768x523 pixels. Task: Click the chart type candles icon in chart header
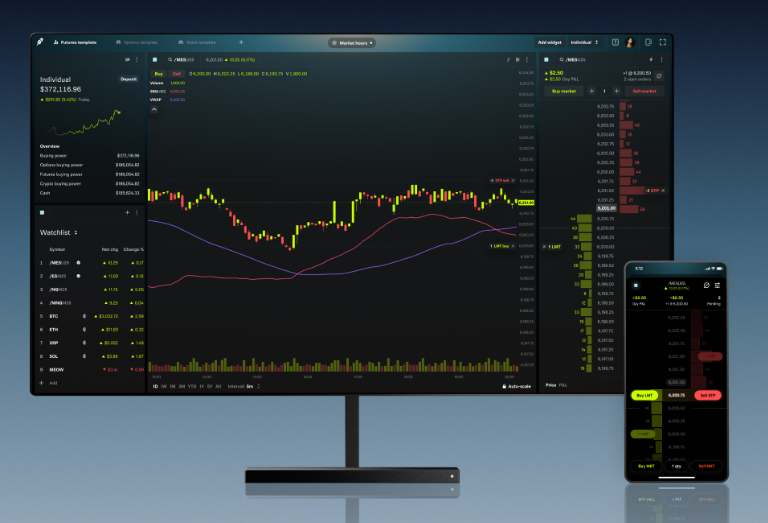click(517, 60)
